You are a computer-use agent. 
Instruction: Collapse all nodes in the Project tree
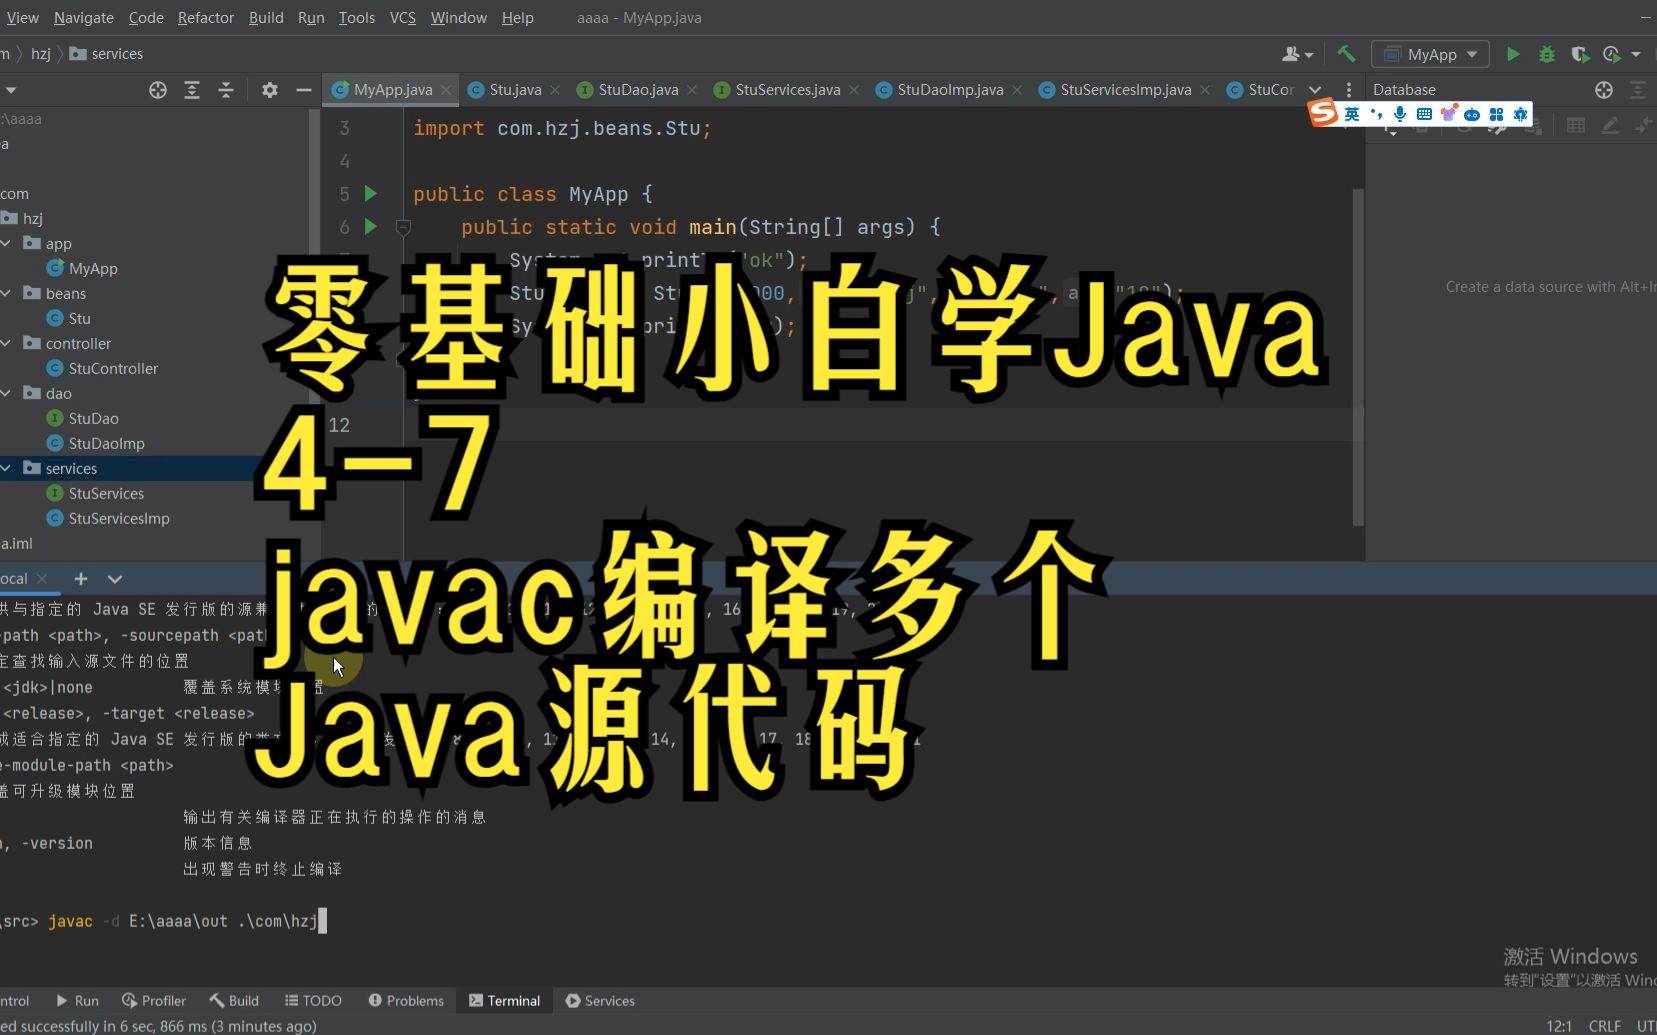pyautogui.click(x=226, y=90)
